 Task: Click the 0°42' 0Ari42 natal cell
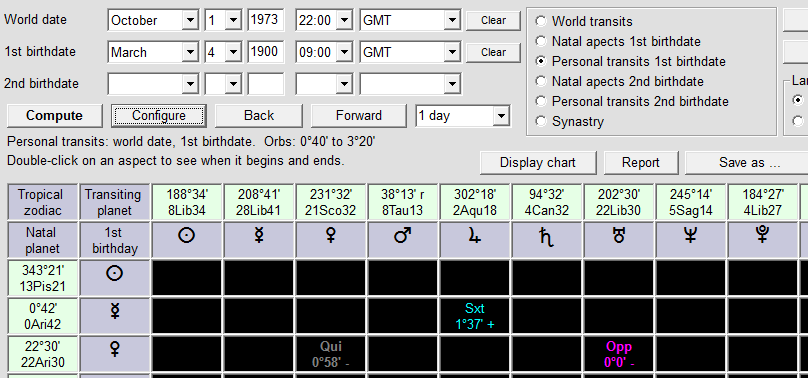(42, 316)
